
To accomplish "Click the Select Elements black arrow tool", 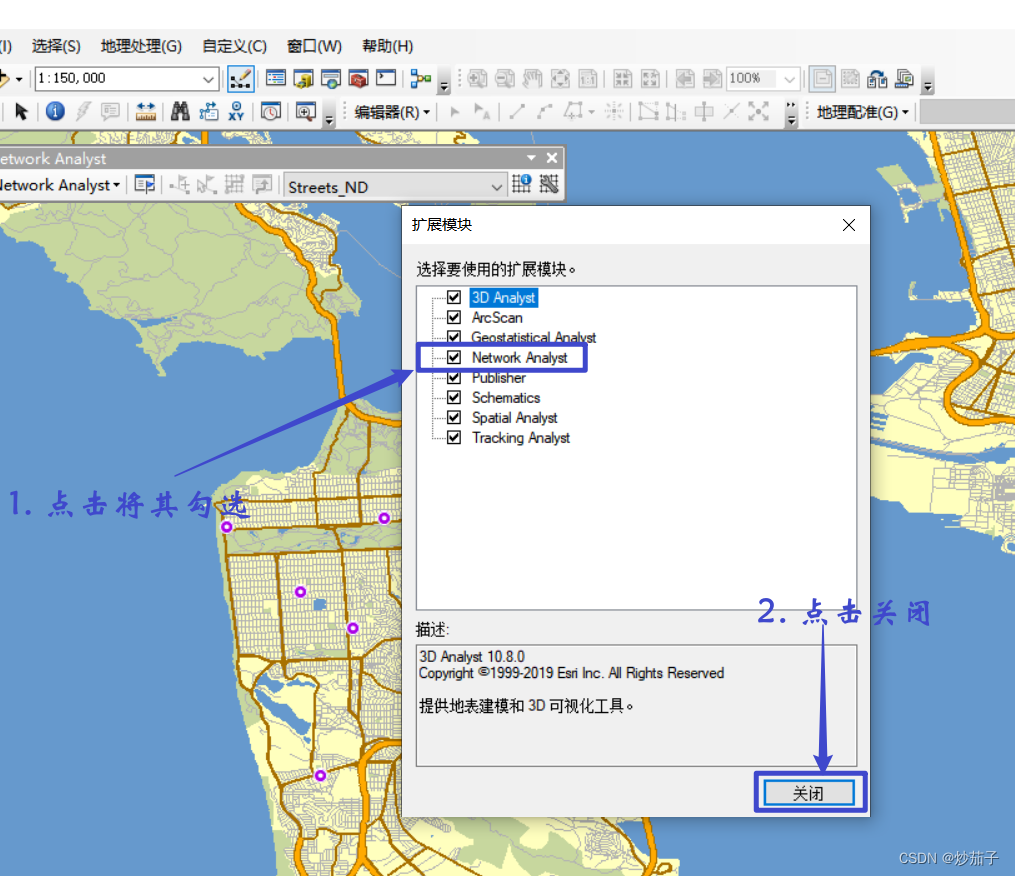I will coord(22,111).
